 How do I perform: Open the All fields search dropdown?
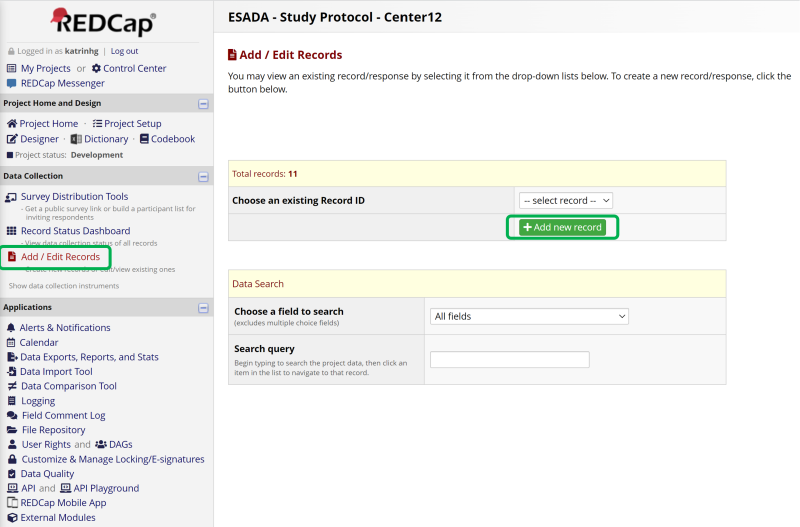coord(528,316)
